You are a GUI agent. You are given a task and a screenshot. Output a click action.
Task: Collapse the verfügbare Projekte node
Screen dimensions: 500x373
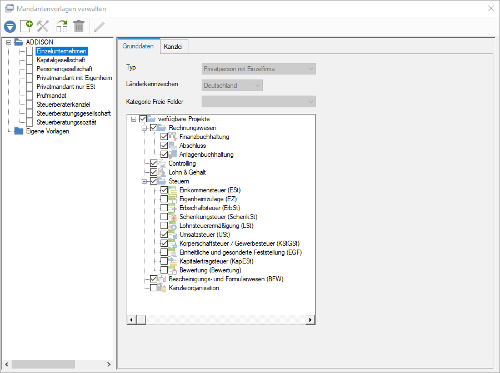[x=133, y=119]
